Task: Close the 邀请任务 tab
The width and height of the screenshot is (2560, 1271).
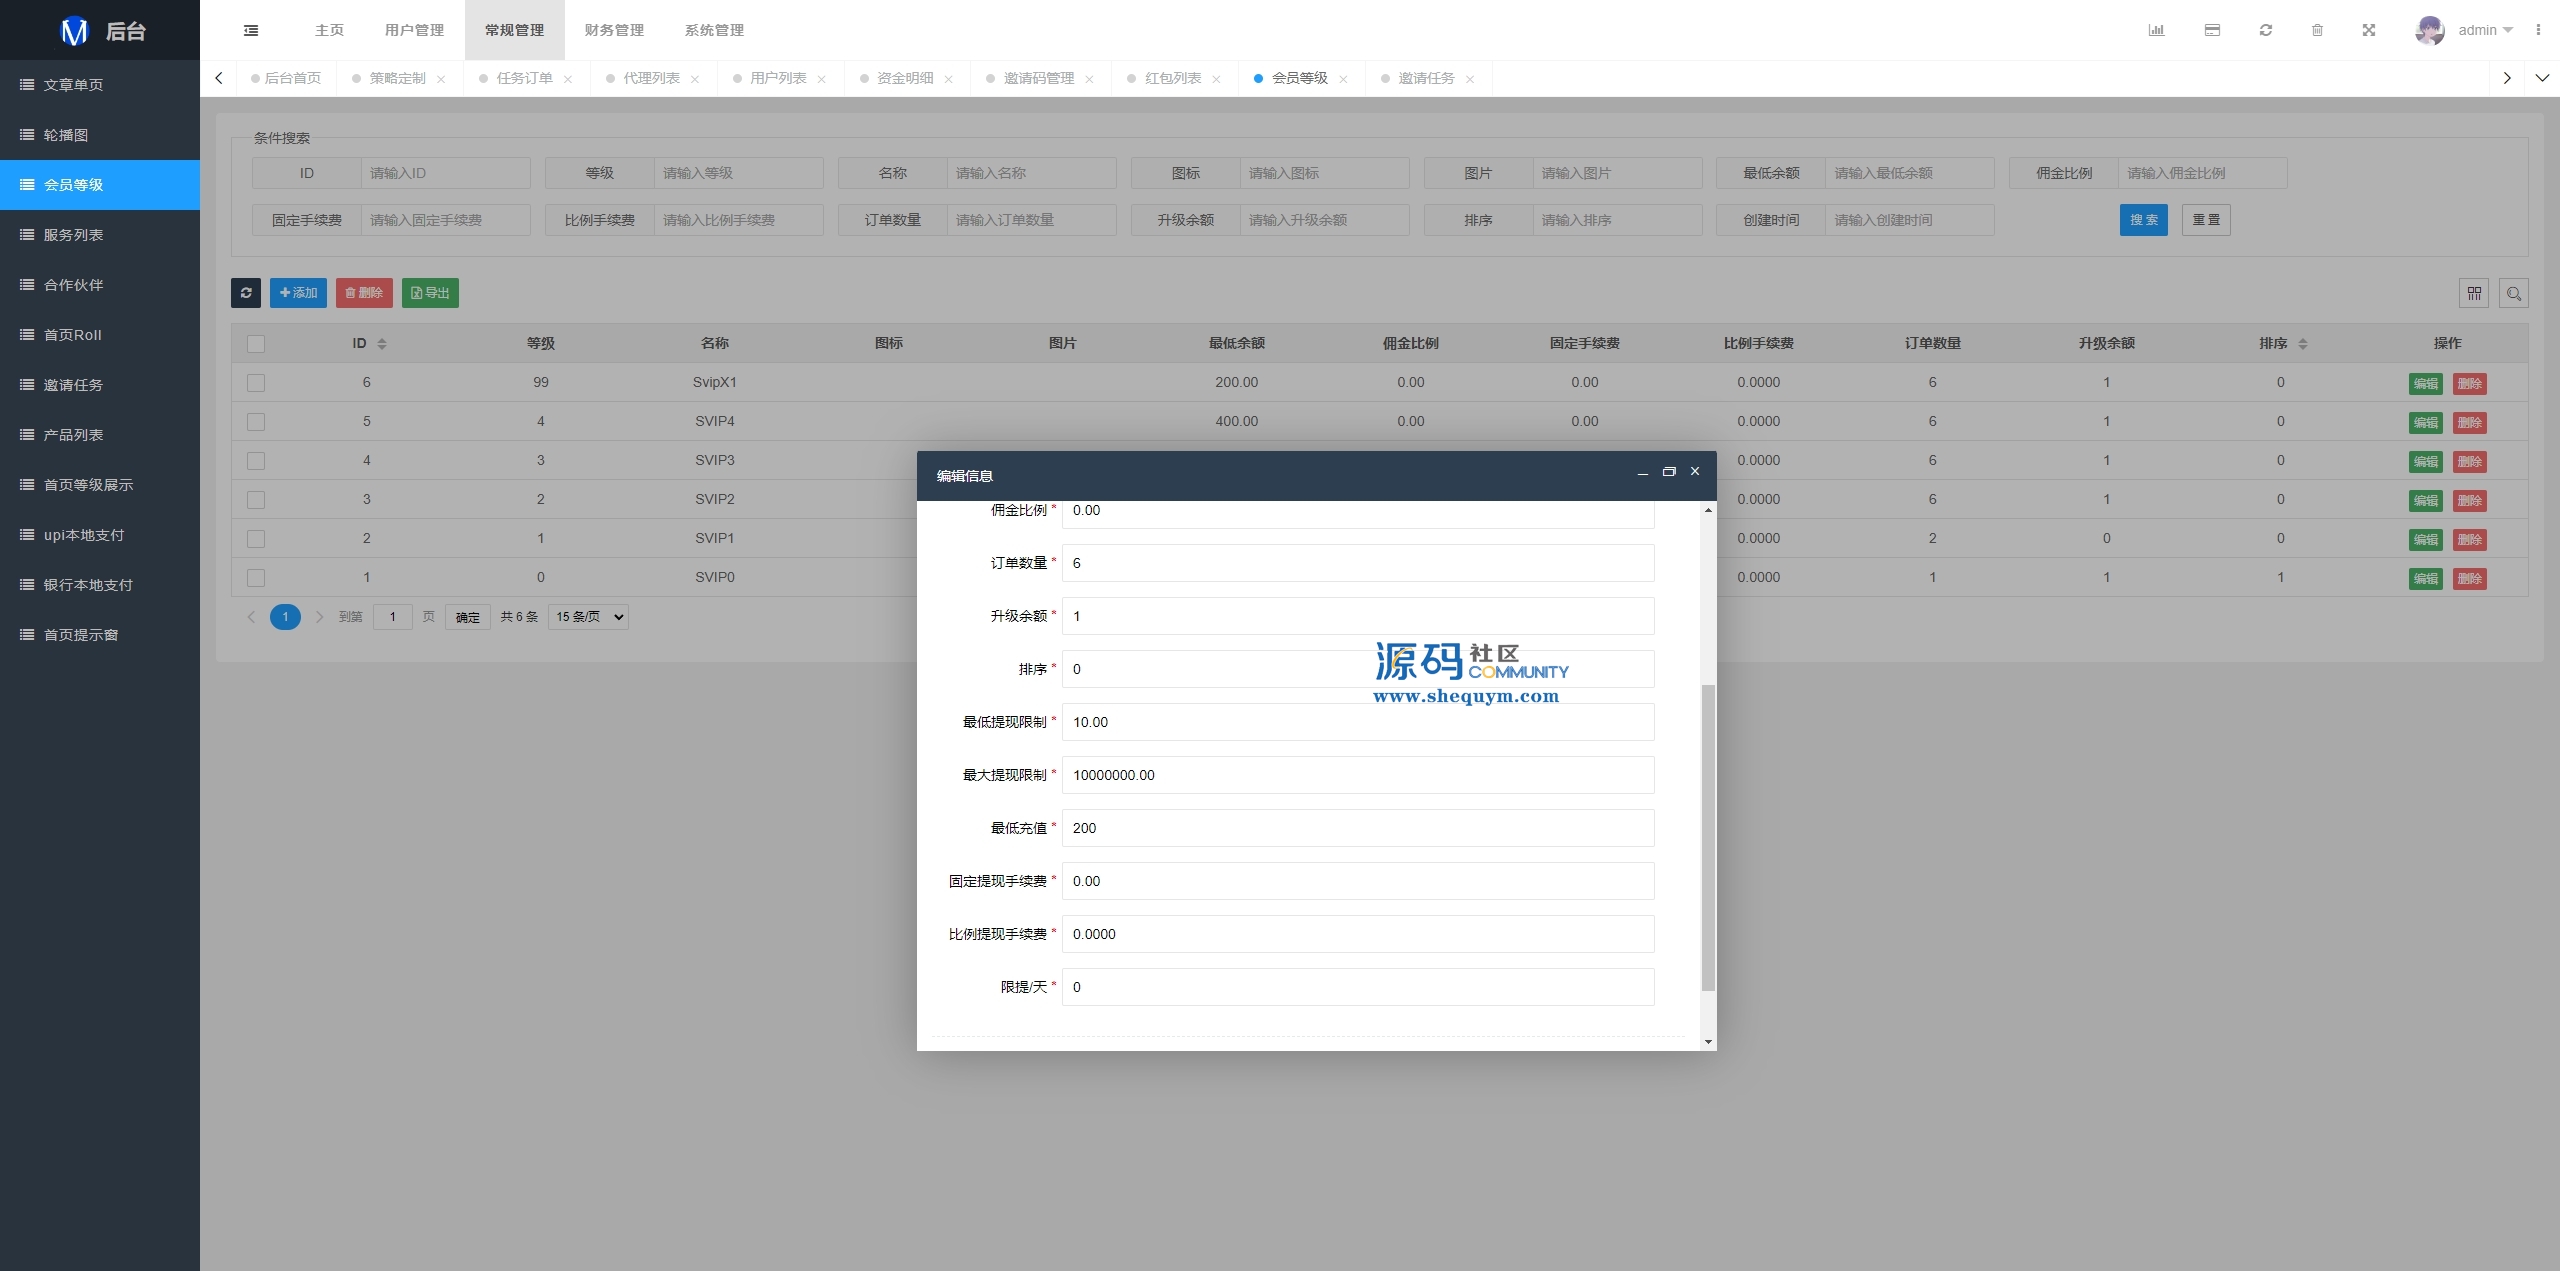Action: pyautogui.click(x=1470, y=79)
